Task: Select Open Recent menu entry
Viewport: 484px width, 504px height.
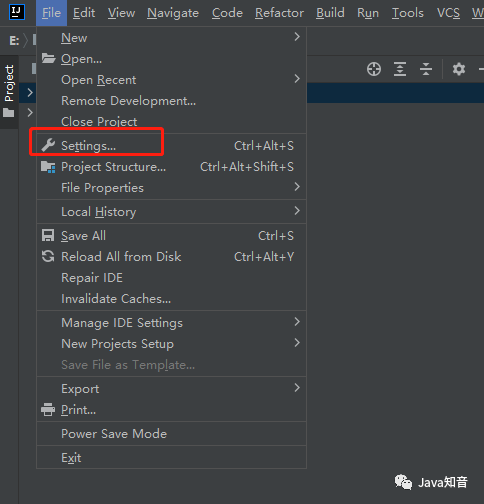Action: (171, 80)
